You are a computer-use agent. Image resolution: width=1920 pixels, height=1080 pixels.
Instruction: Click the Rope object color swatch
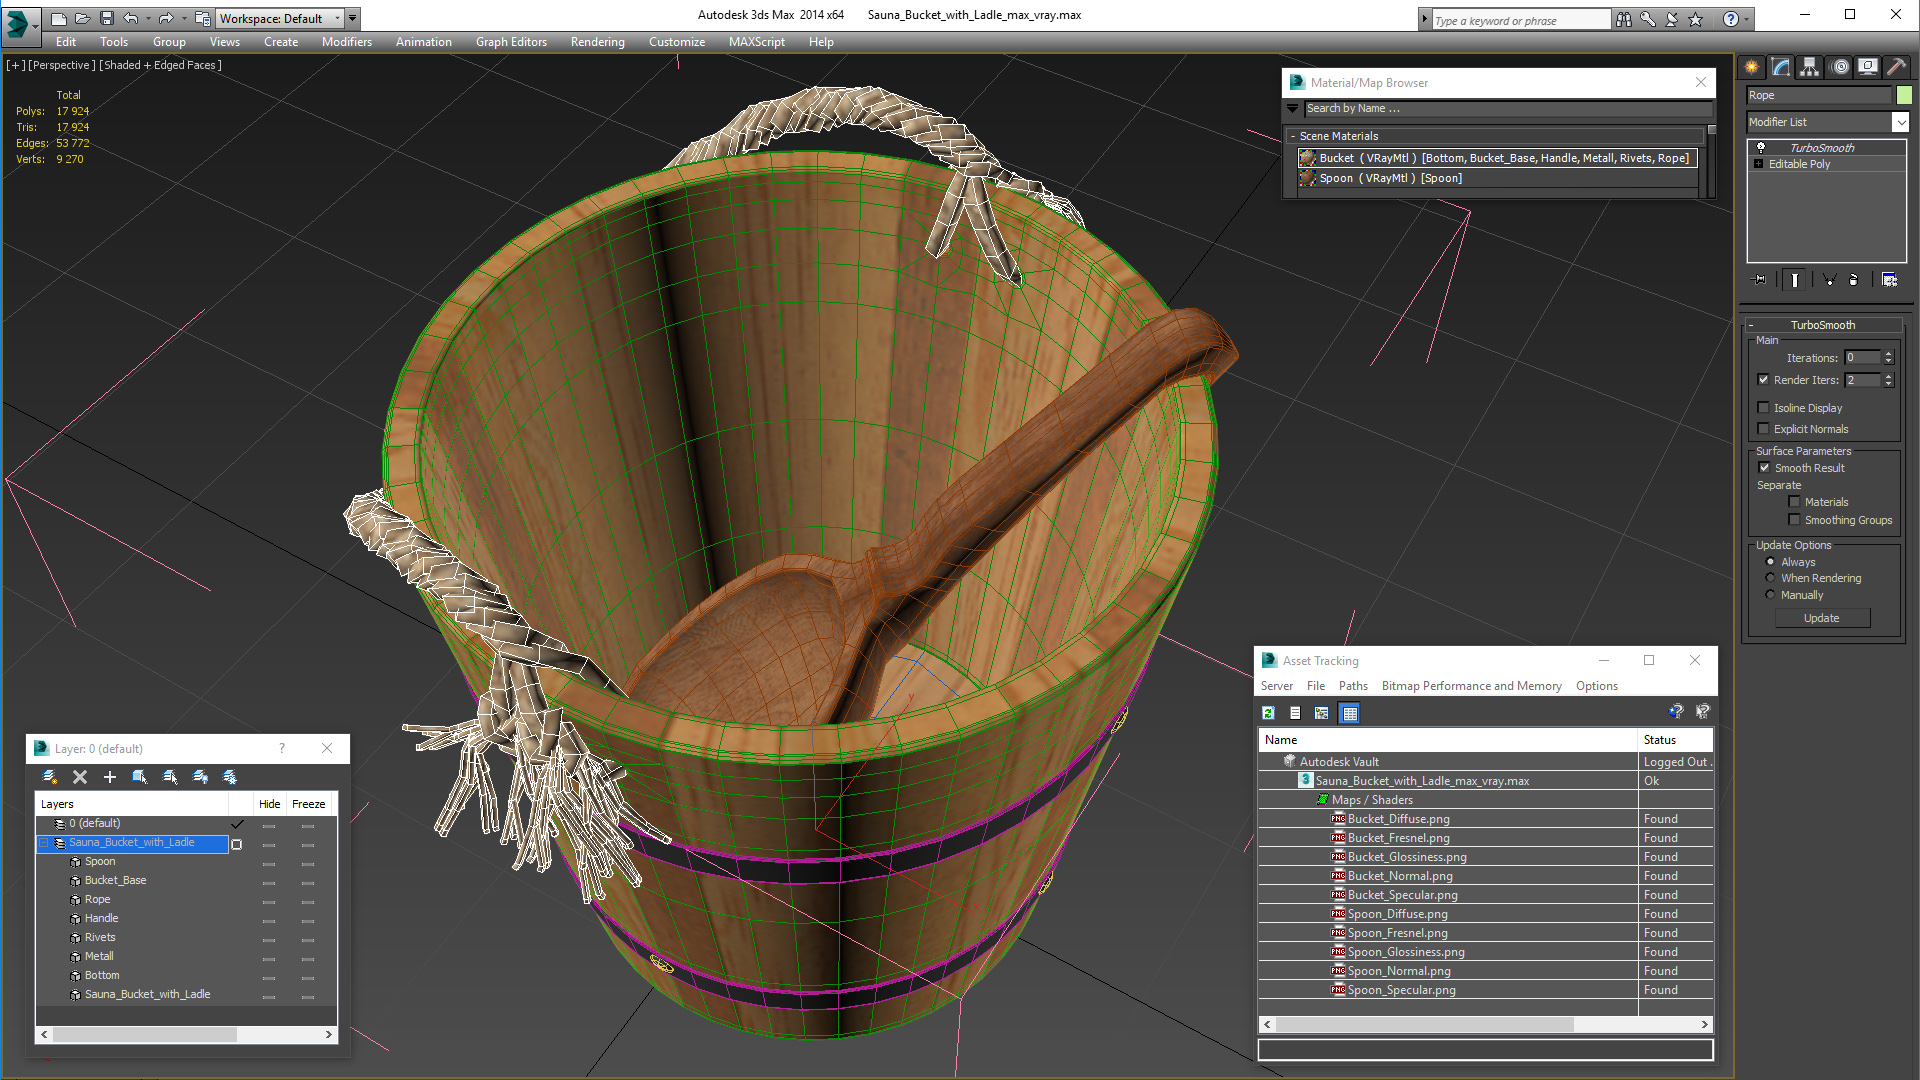tap(1904, 95)
